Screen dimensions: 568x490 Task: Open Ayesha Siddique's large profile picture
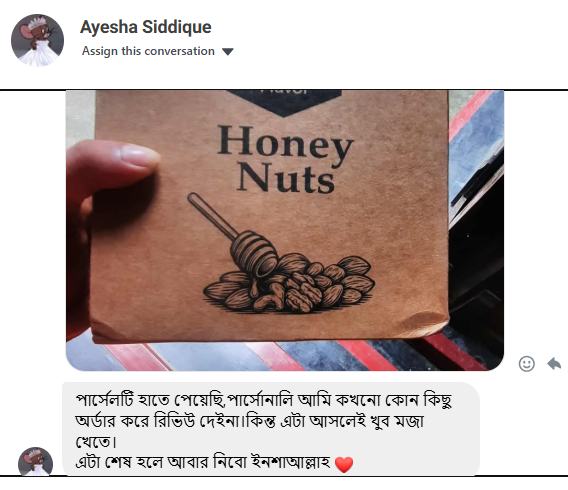click(37, 40)
